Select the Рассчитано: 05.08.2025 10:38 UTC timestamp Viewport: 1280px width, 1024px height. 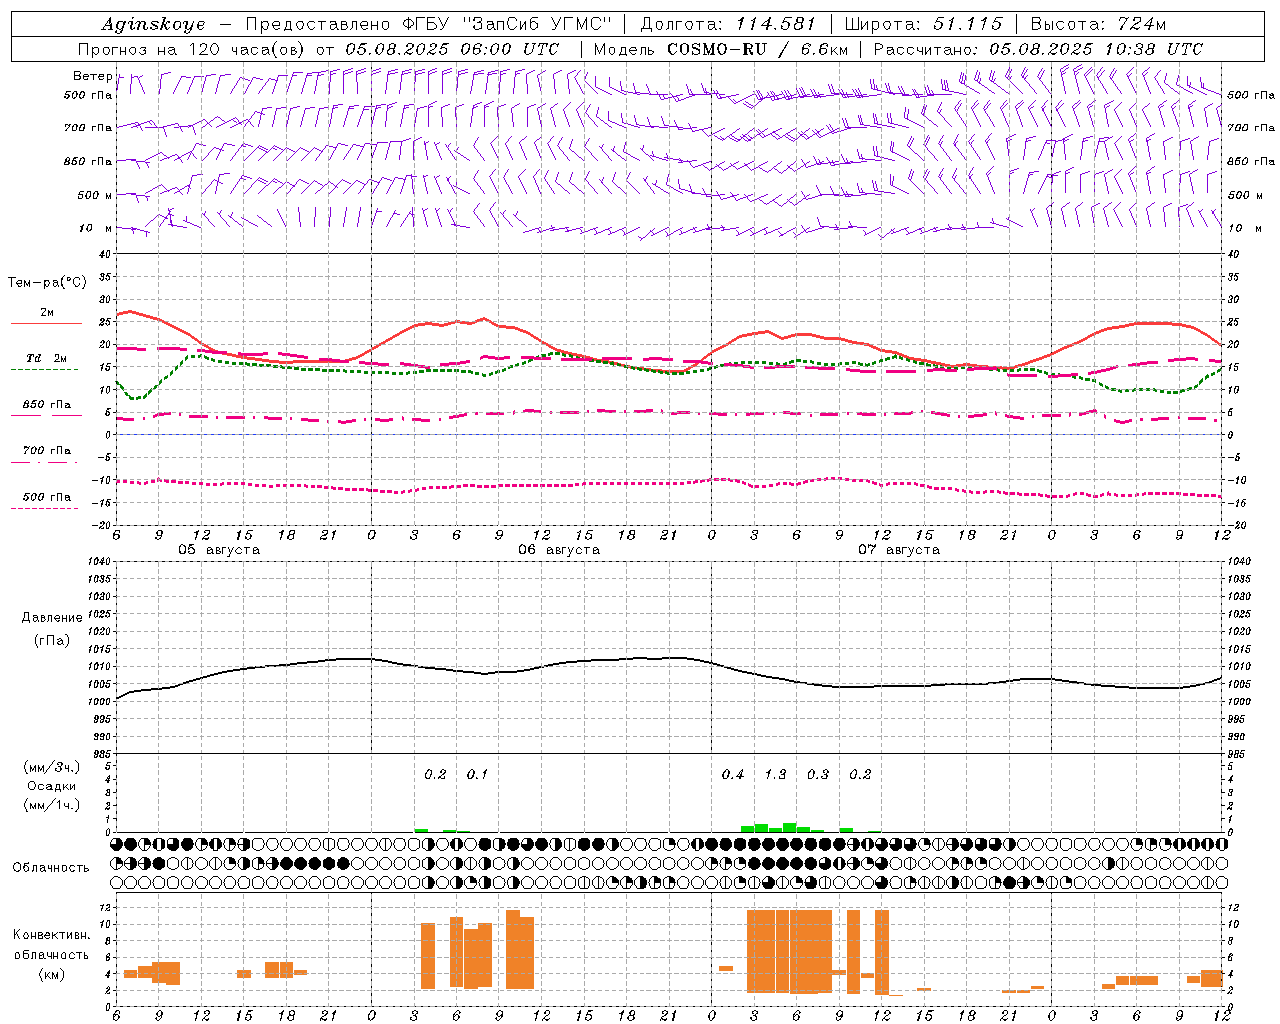click(1038, 49)
